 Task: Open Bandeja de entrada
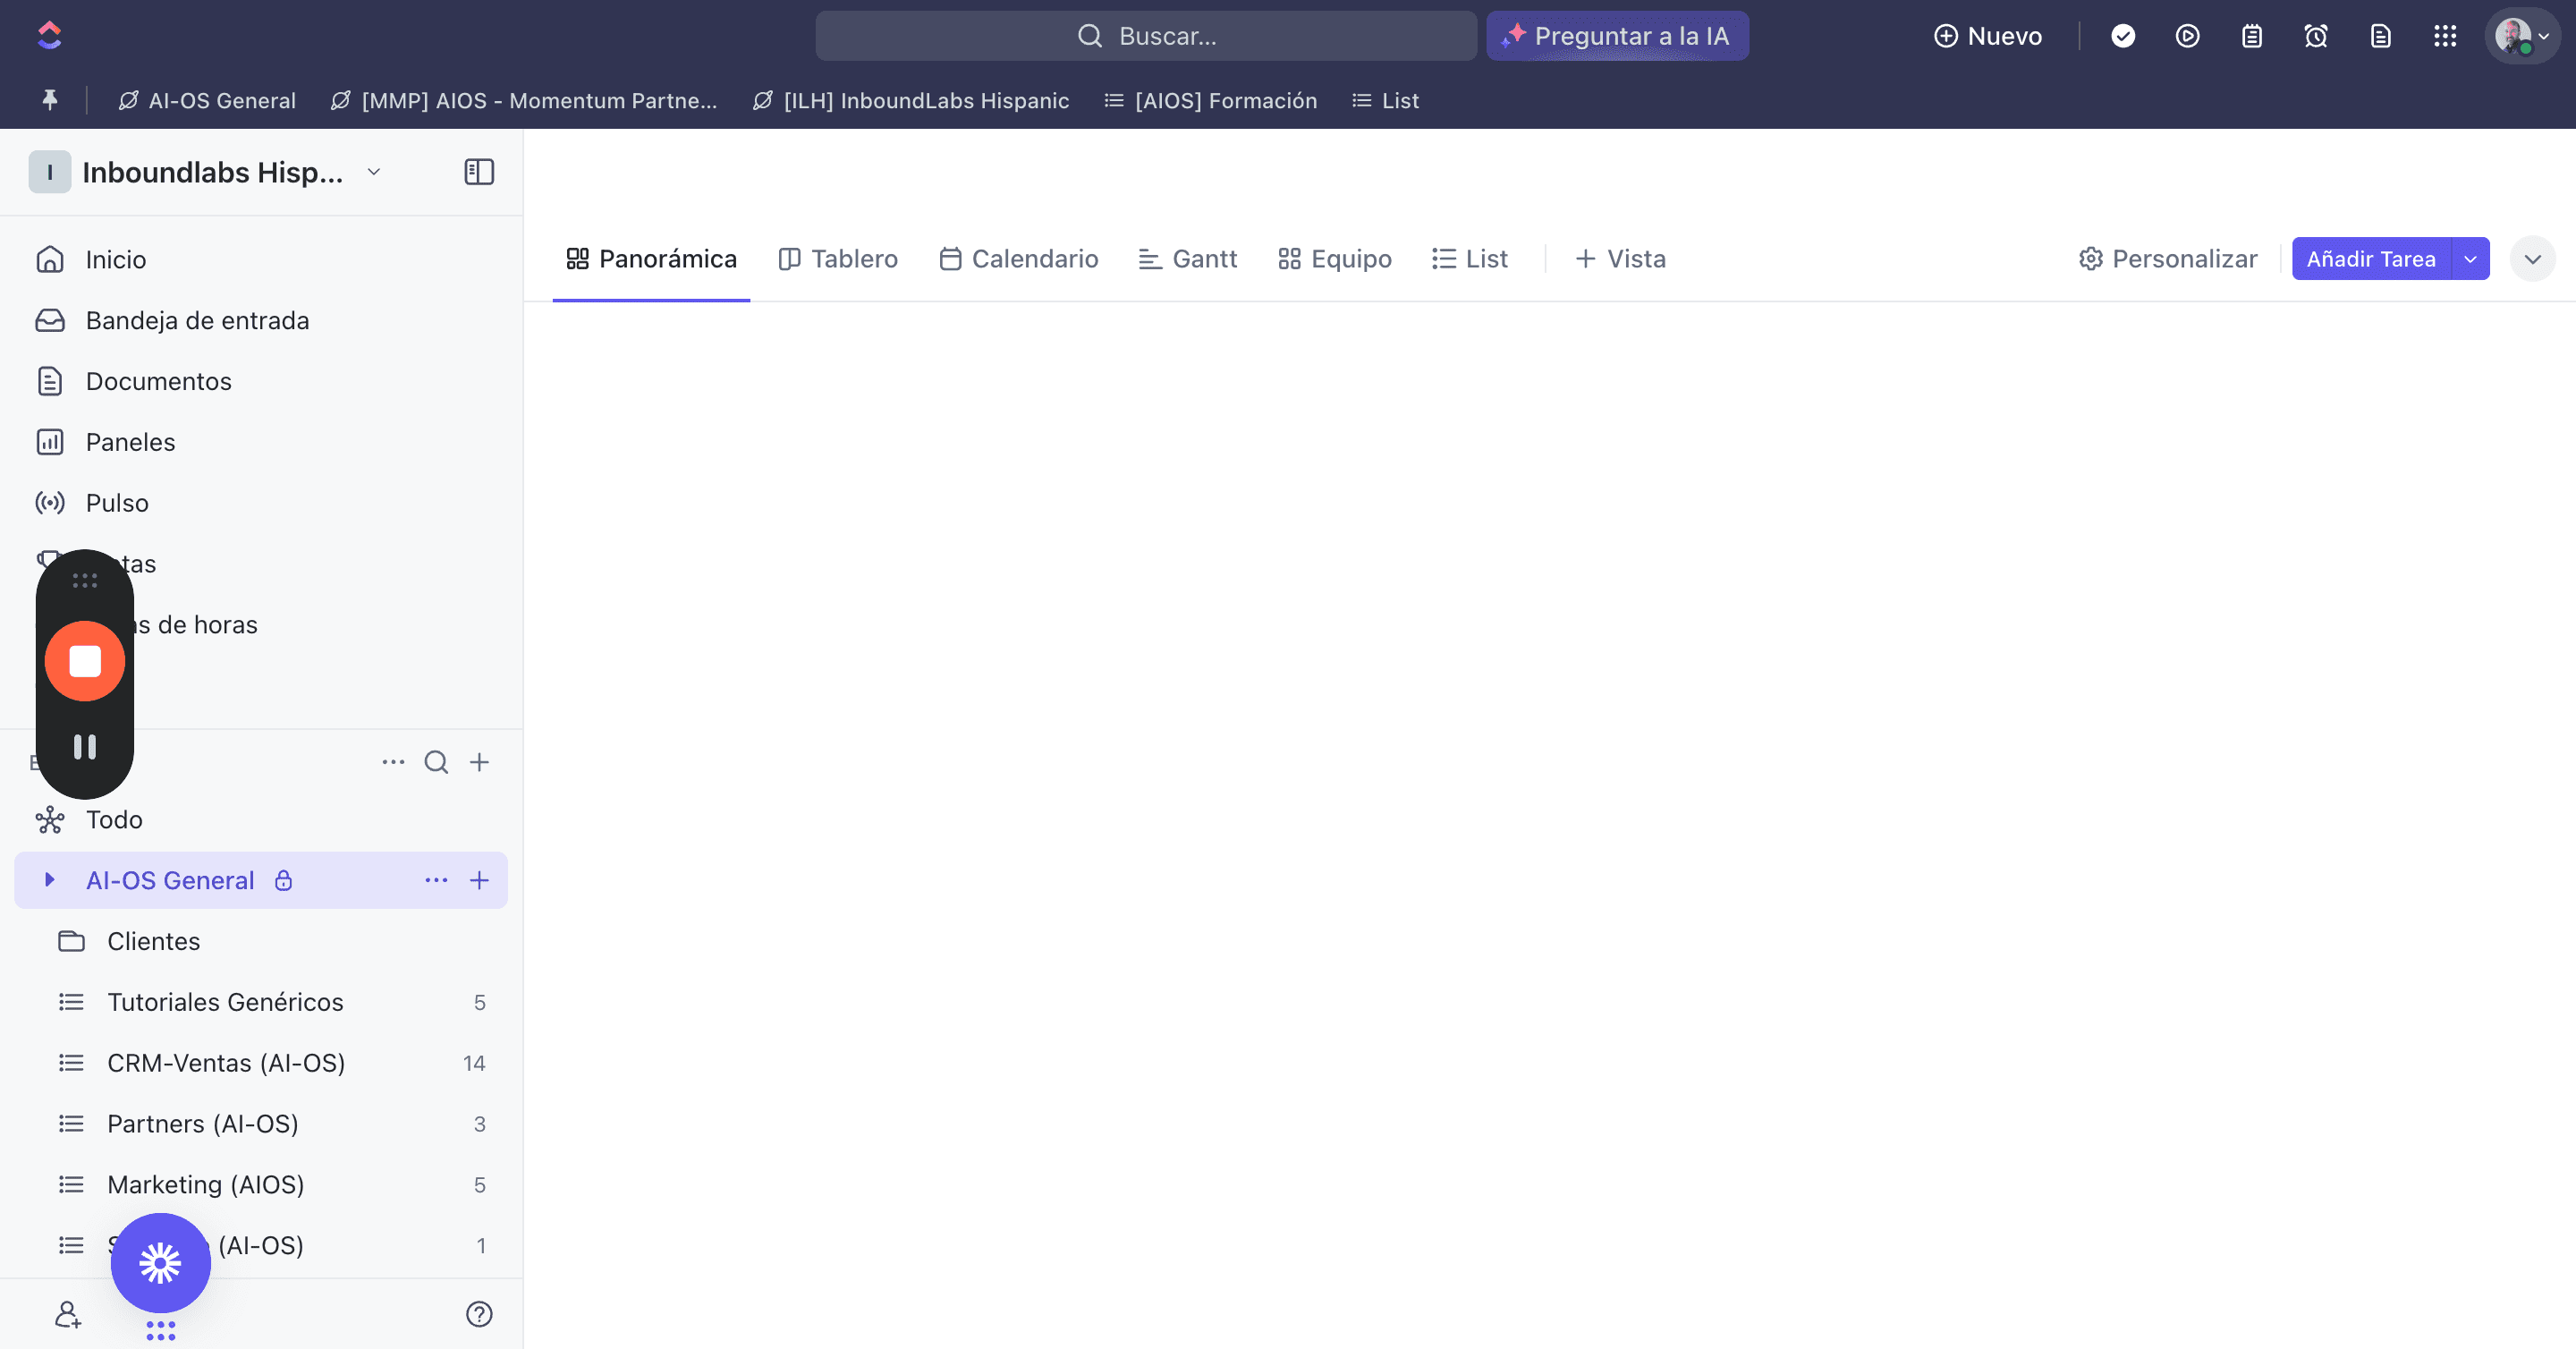coord(262,320)
